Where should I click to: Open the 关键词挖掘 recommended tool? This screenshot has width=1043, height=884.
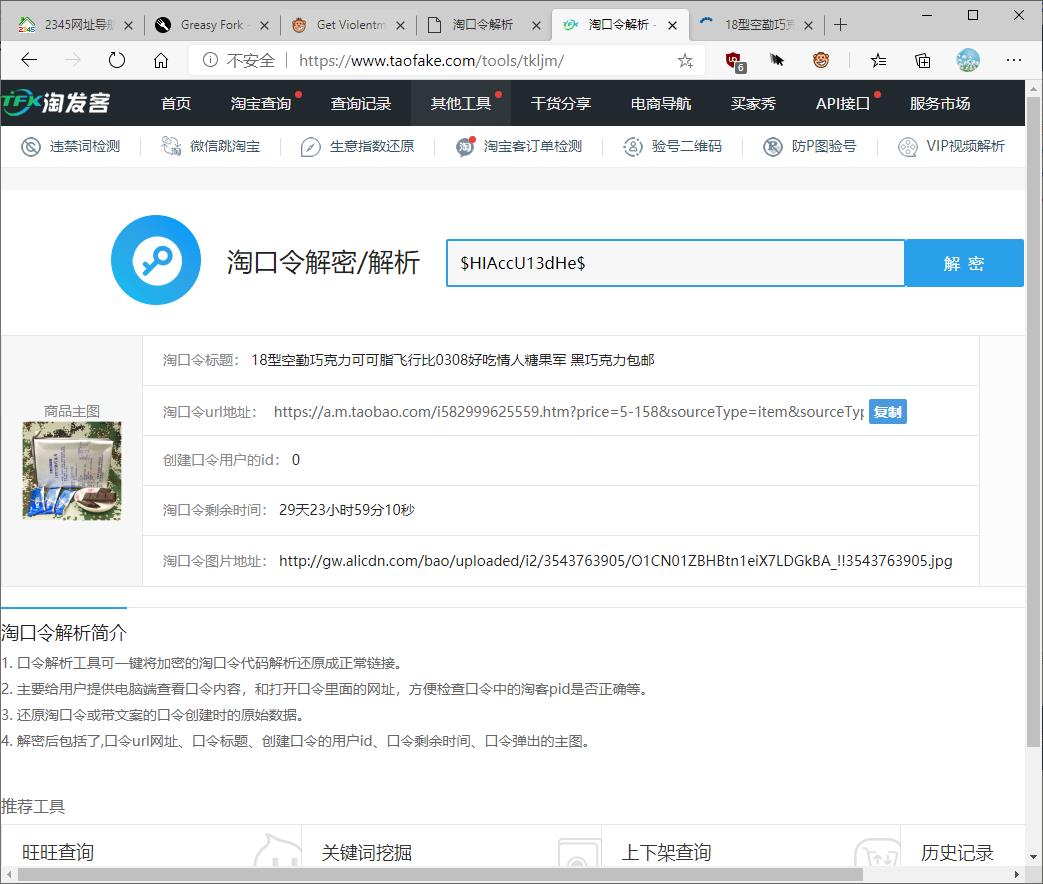click(x=367, y=852)
